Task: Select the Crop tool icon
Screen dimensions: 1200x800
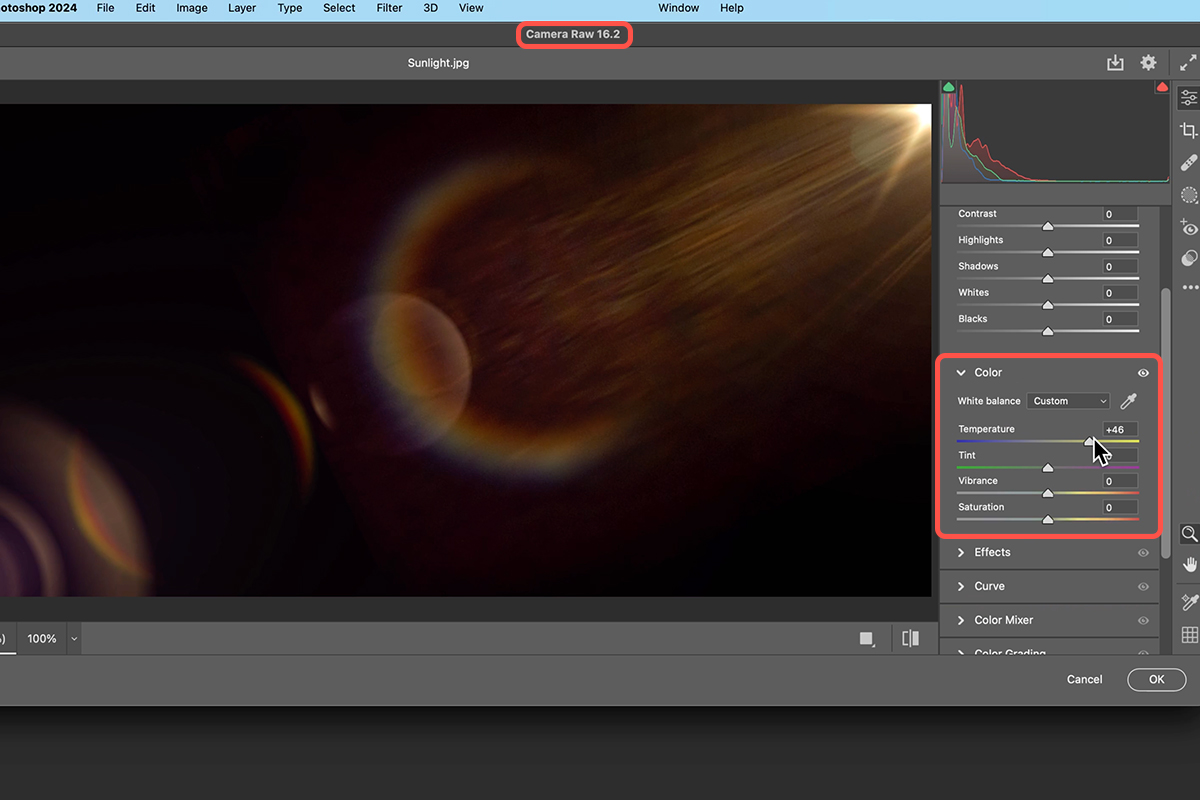Action: click(x=1188, y=130)
